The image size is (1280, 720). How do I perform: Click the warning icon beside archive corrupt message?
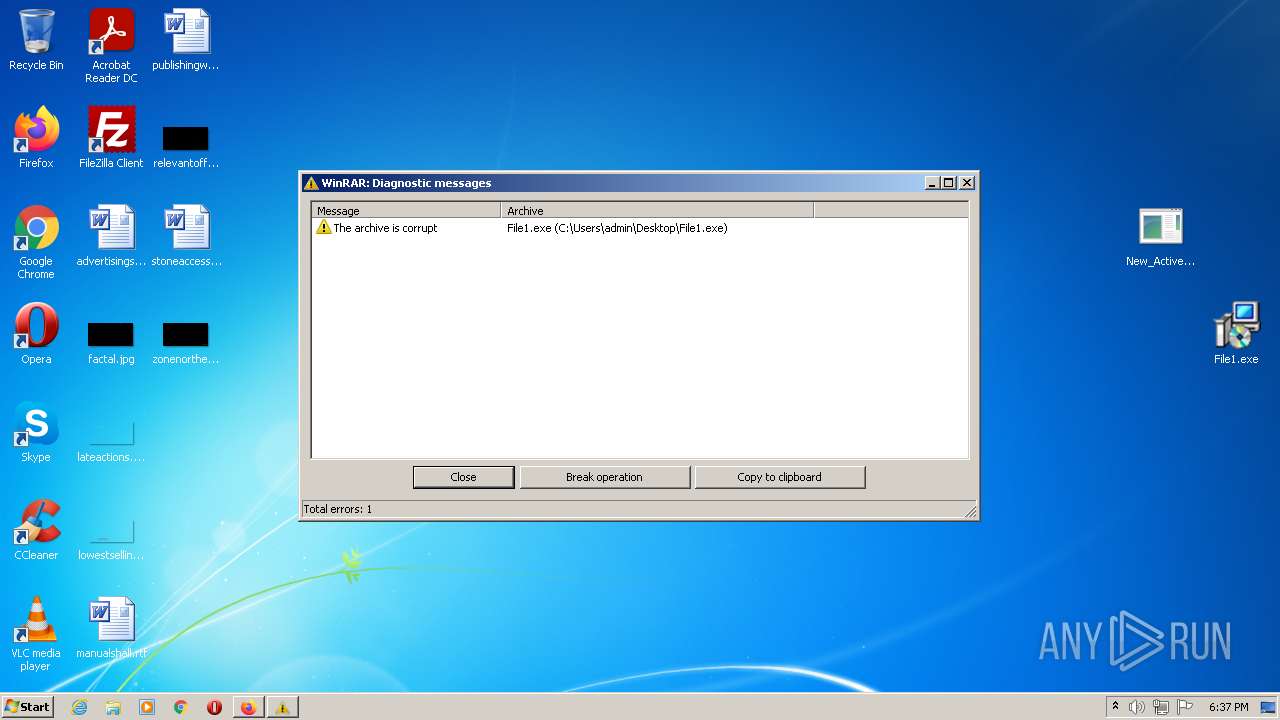323,228
